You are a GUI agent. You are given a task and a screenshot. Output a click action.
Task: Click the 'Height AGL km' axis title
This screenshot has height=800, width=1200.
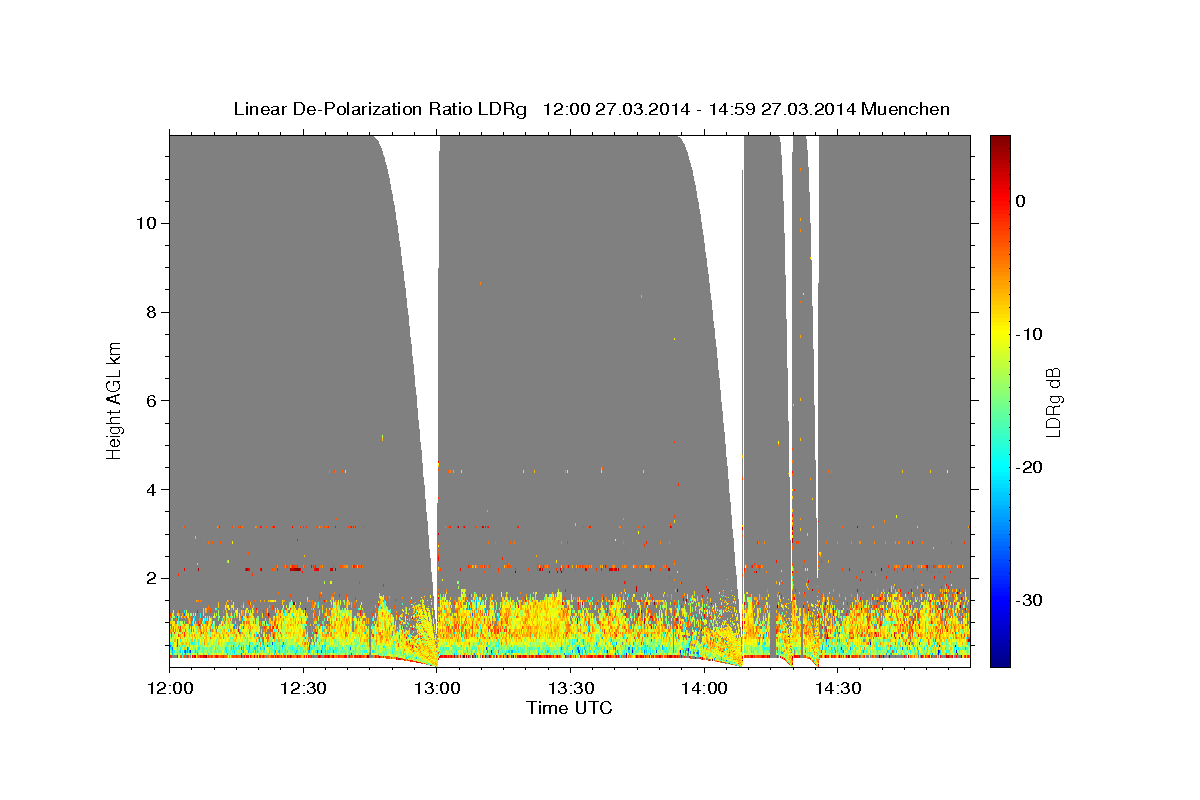[114, 399]
